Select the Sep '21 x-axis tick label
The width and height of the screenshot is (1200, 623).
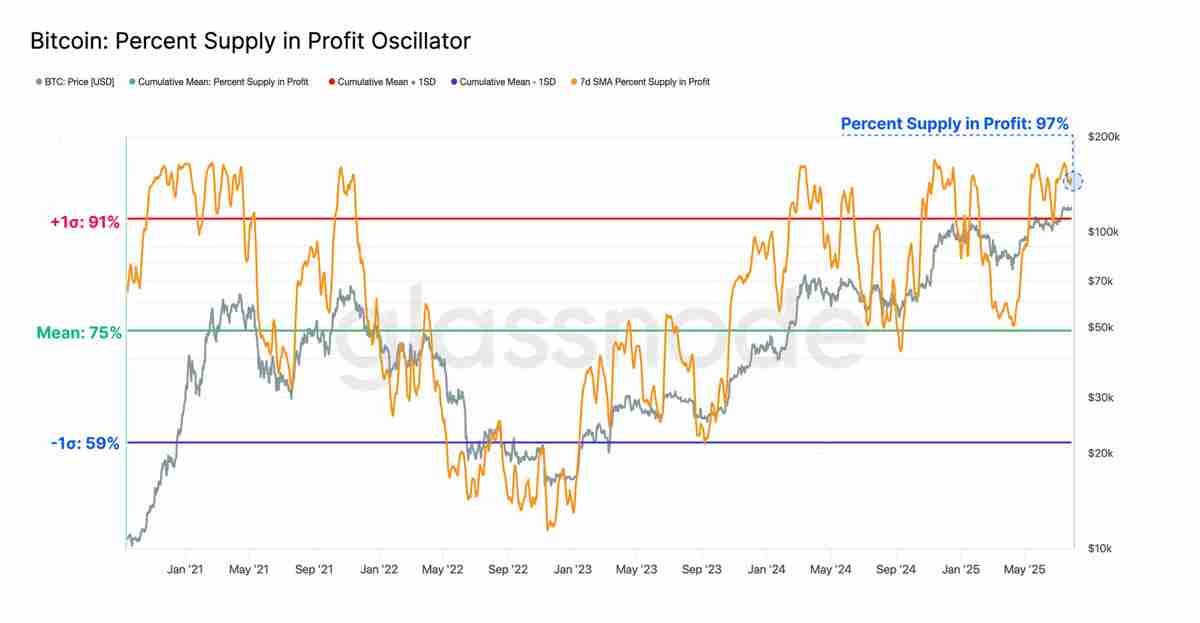click(314, 570)
